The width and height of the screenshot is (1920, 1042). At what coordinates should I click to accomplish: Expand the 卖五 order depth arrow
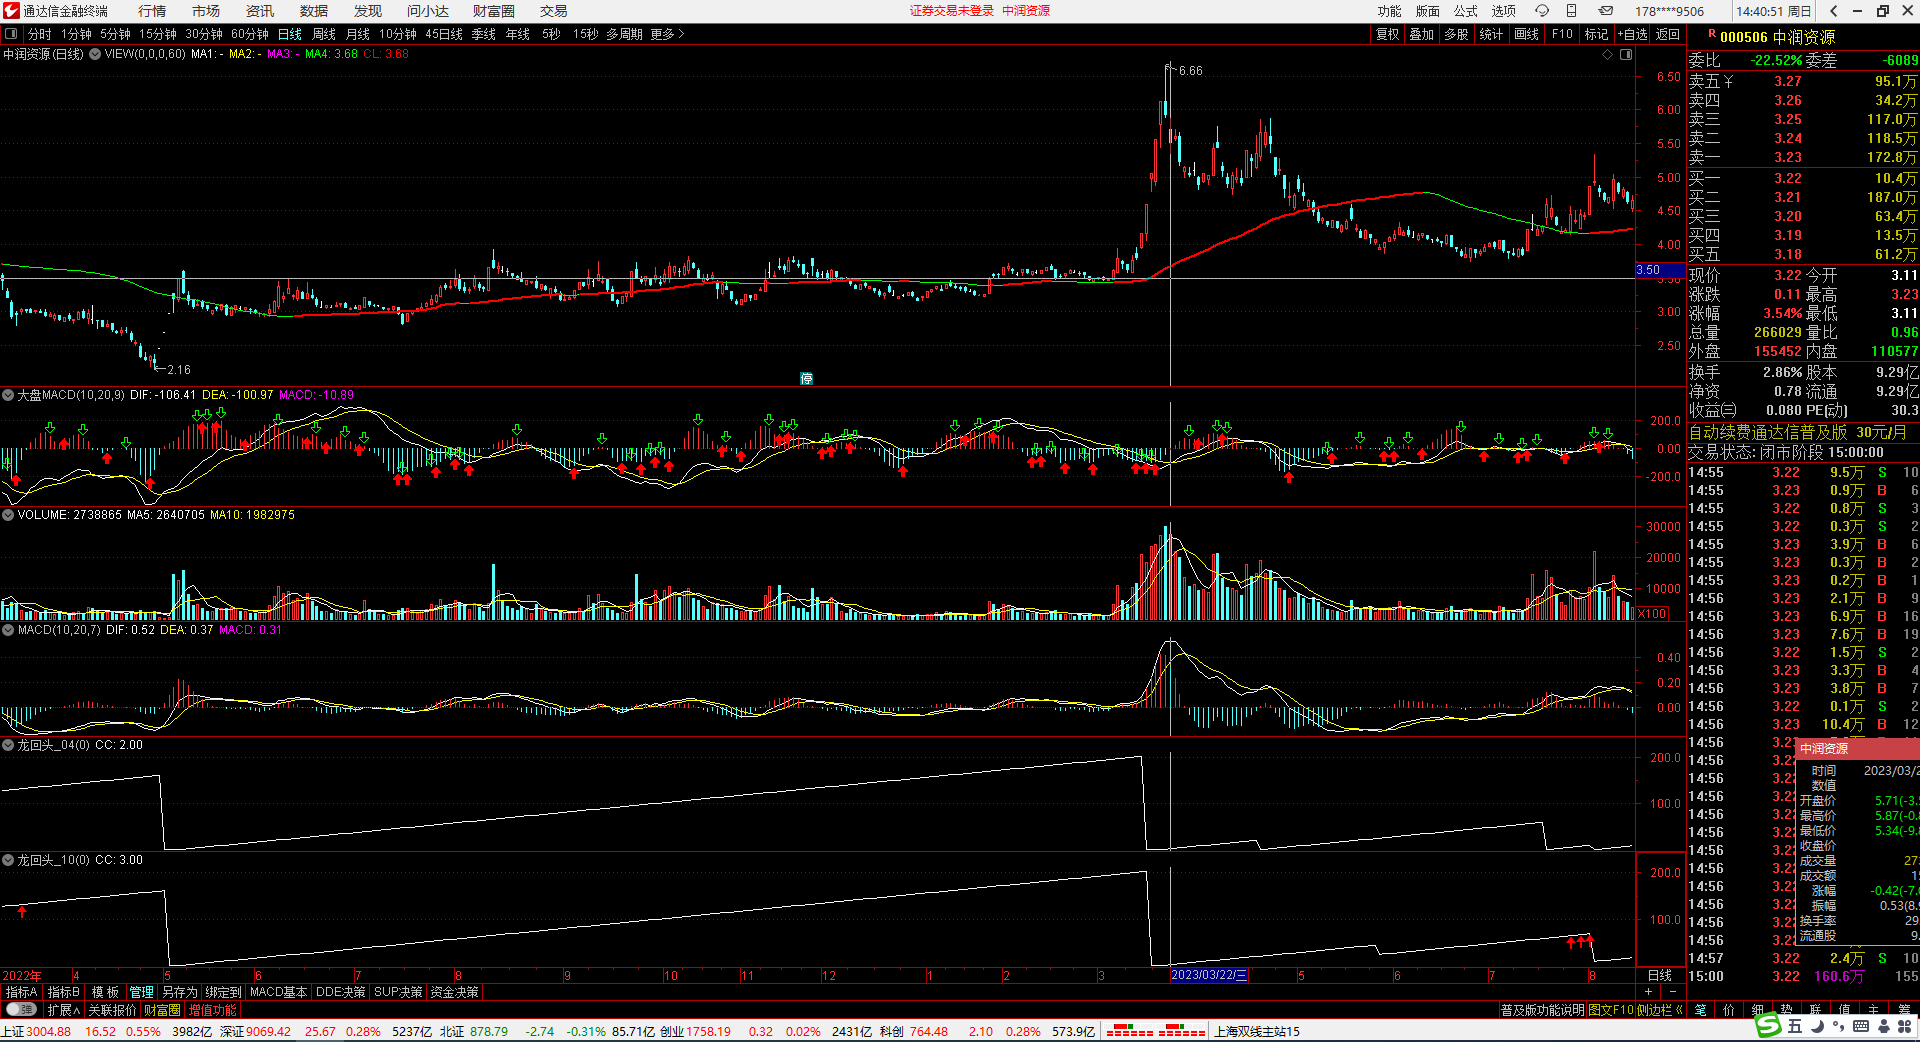click(x=1728, y=81)
